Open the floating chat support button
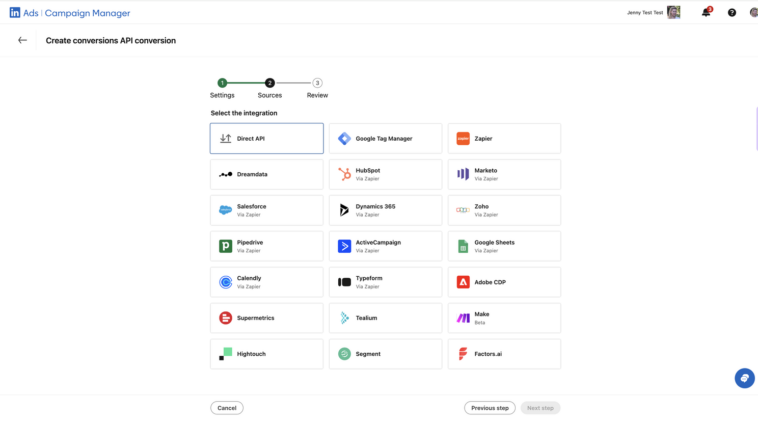Image resolution: width=758 pixels, height=421 pixels. tap(743, 378)
